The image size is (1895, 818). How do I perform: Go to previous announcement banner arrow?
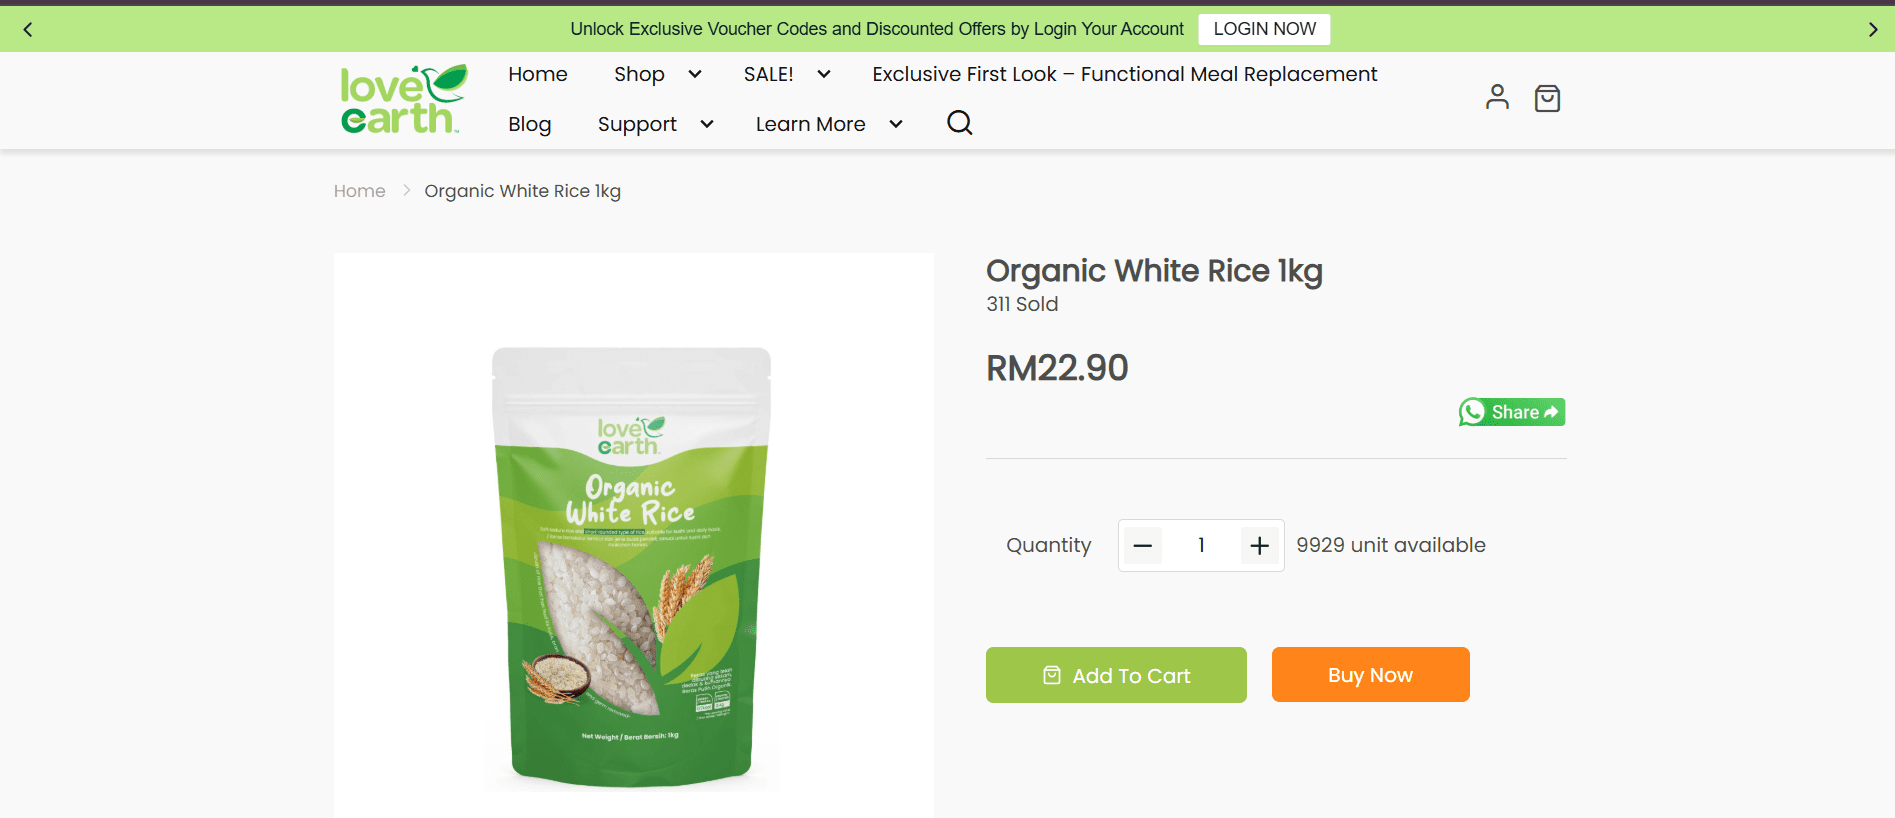click(x=28, y=30)
